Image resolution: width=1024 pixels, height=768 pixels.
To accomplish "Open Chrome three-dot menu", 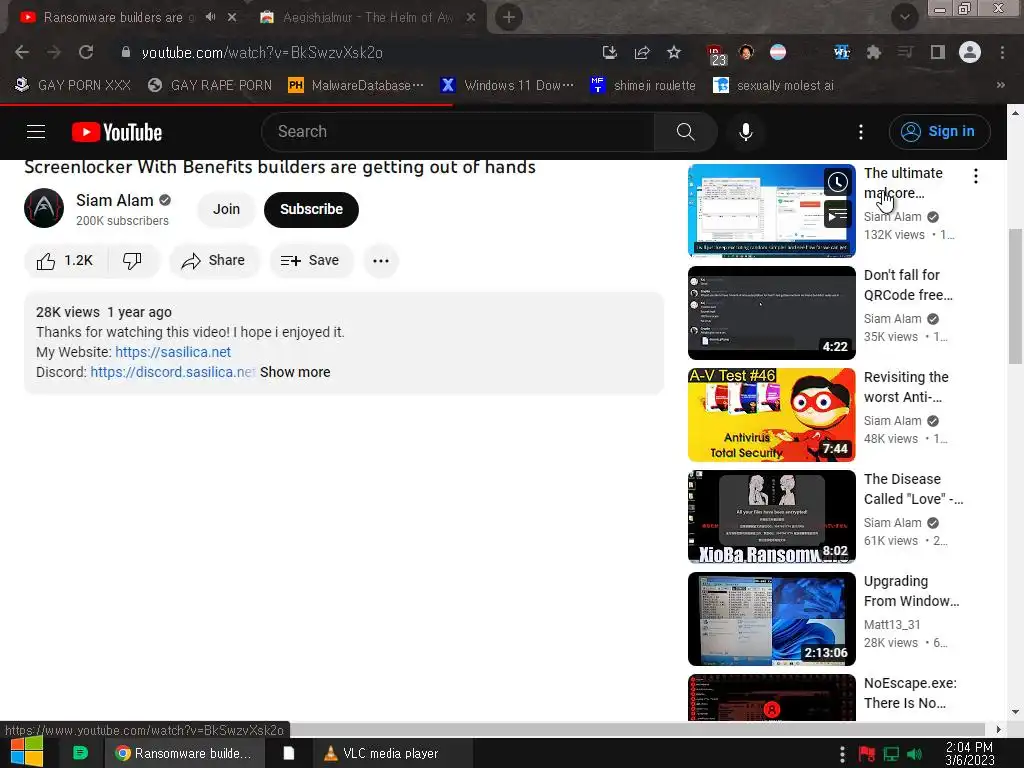I will coord(1002,52).
